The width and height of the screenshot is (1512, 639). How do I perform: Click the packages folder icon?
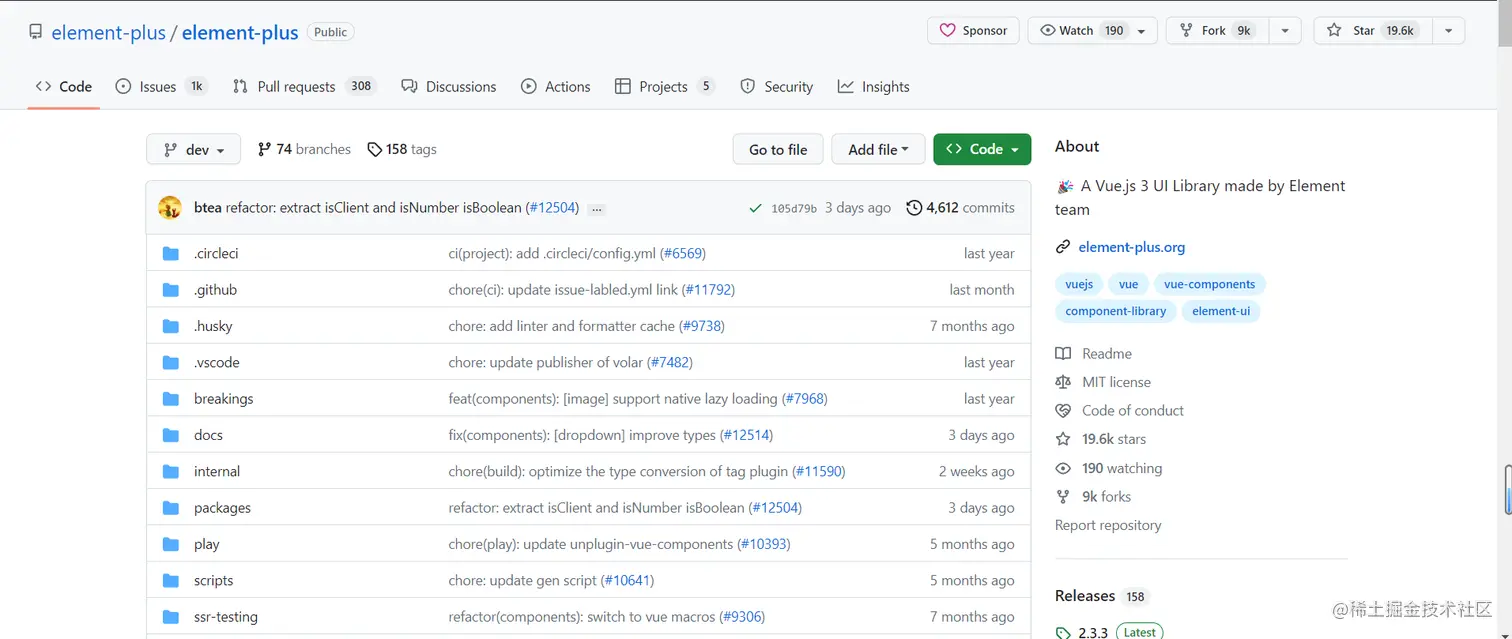(171, 508)
